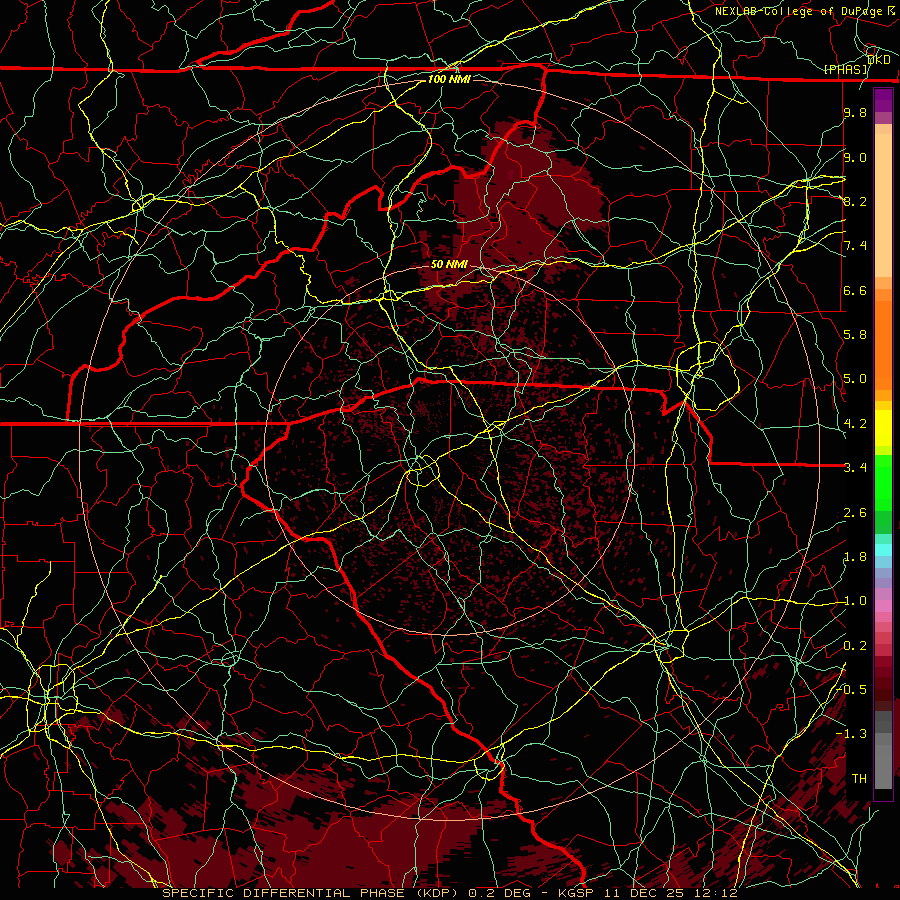Click the 5.0 legend value

click(x=855, y=379)
